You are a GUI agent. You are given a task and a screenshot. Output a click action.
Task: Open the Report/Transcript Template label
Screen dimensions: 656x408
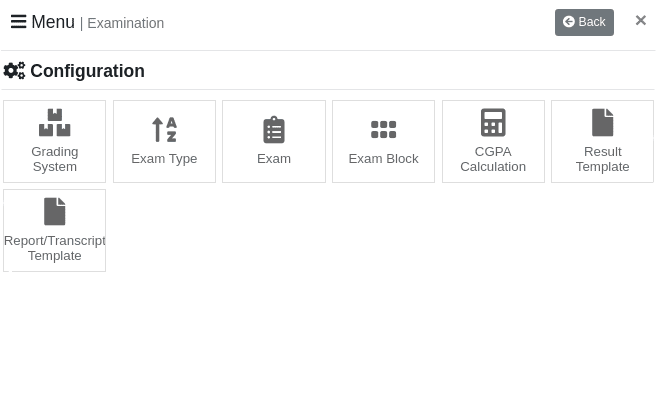coord(54,248)
